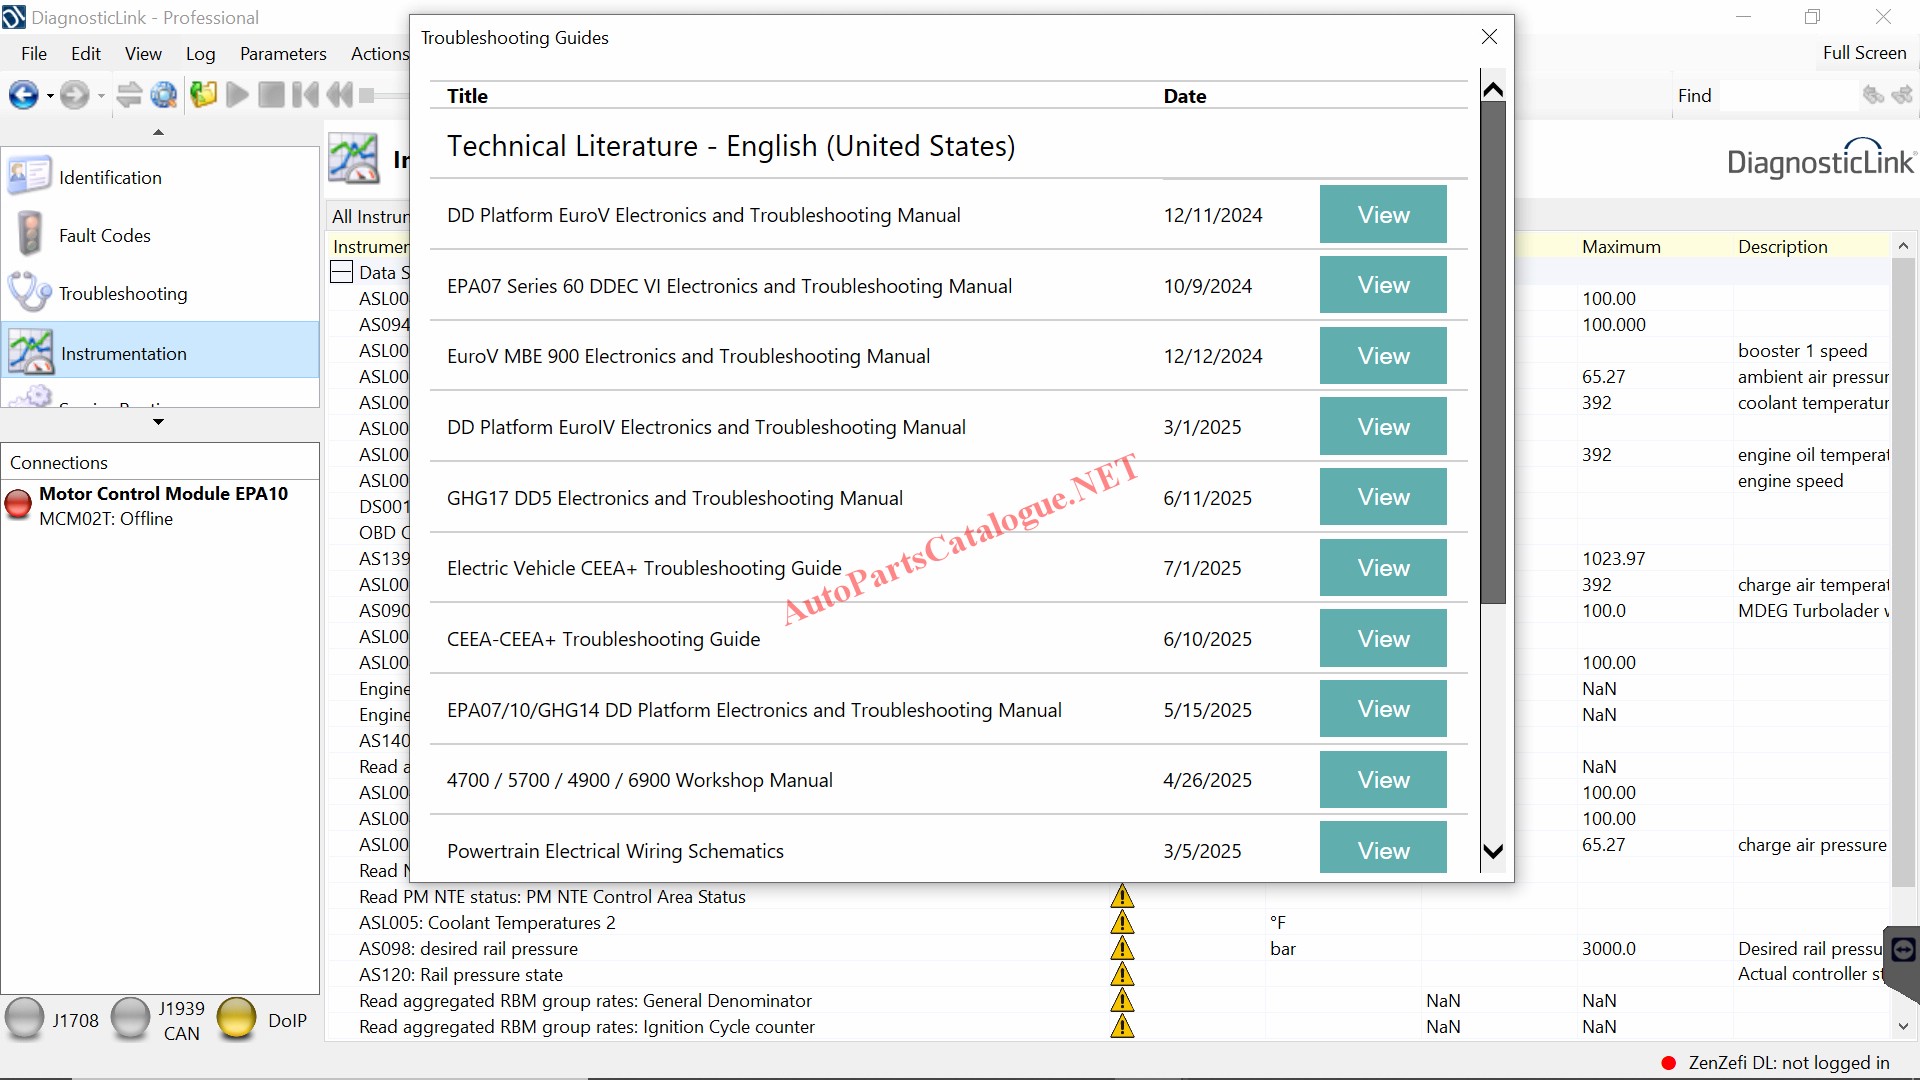The width and height of the screenshot is (1920, 1080).
Task: View the GHG17 DD5 Electronics Troubleshooting Manual
Action: [x=1382, y=497]
